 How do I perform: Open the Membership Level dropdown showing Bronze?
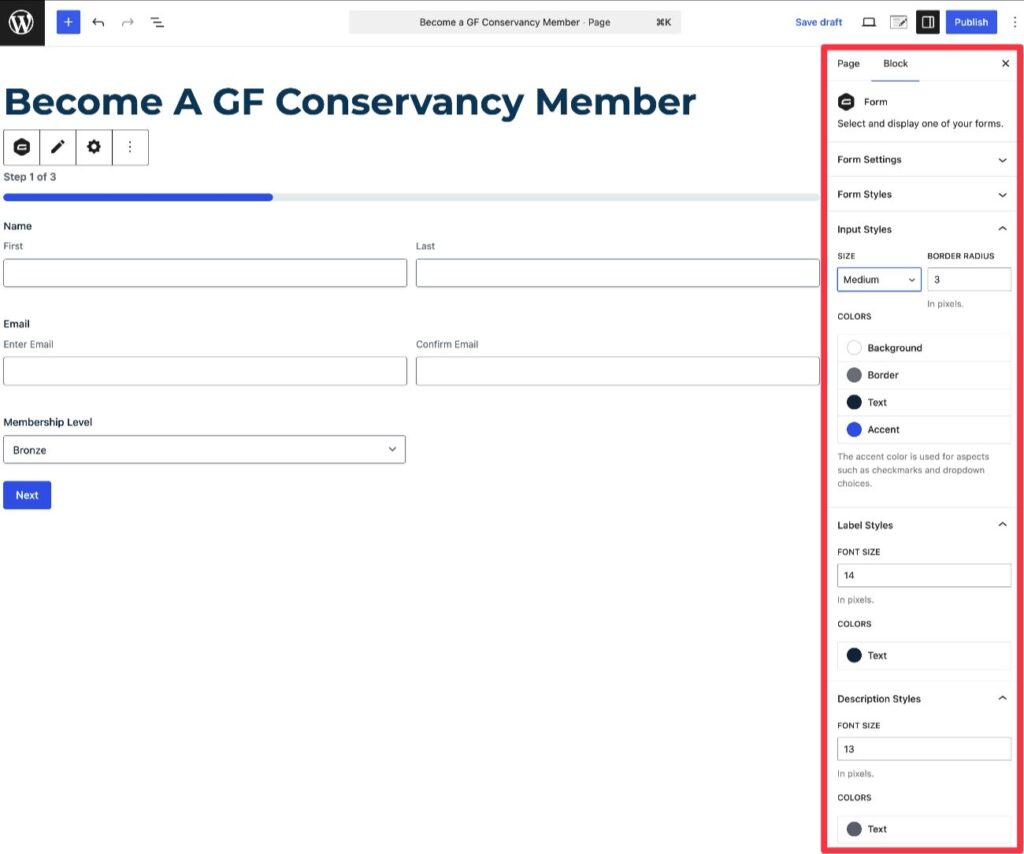coord(204,449)
